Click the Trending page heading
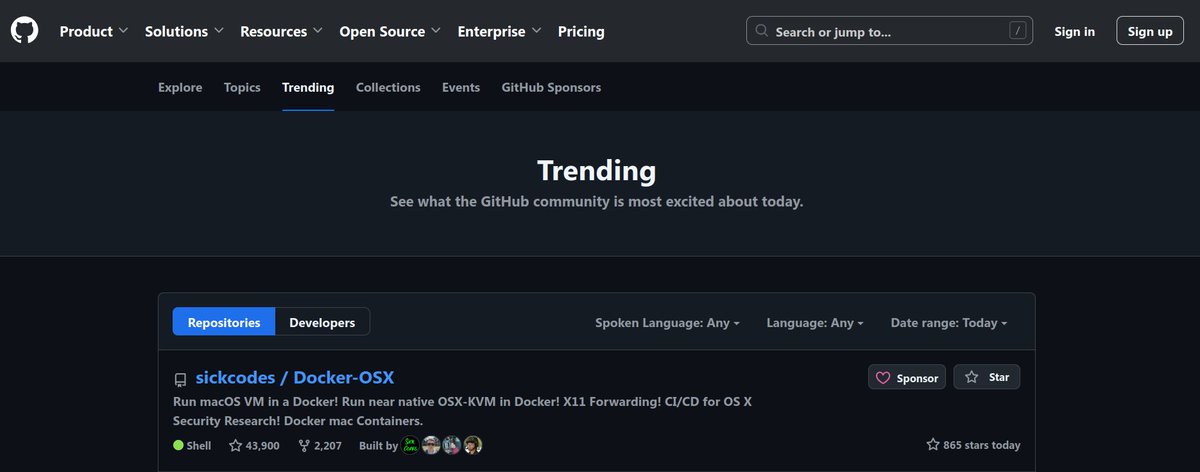Image resolution: width=1200 pixels, height=472 pixels. [596, 170]
